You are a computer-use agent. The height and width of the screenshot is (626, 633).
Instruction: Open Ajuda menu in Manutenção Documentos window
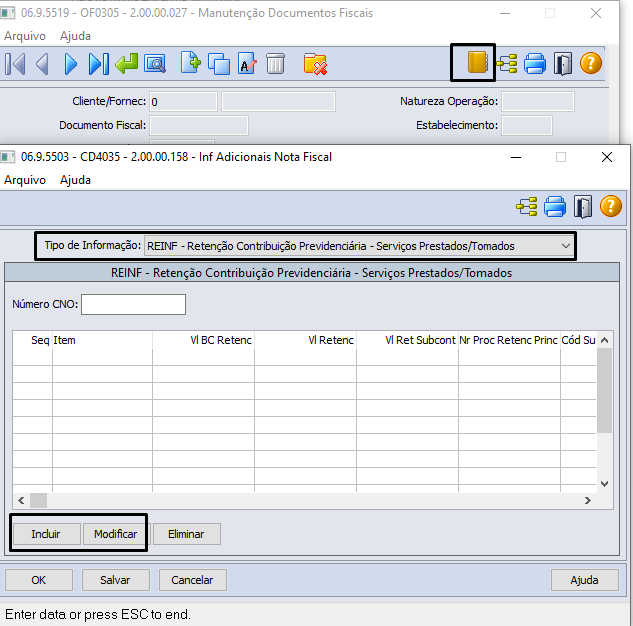point(75,35)
